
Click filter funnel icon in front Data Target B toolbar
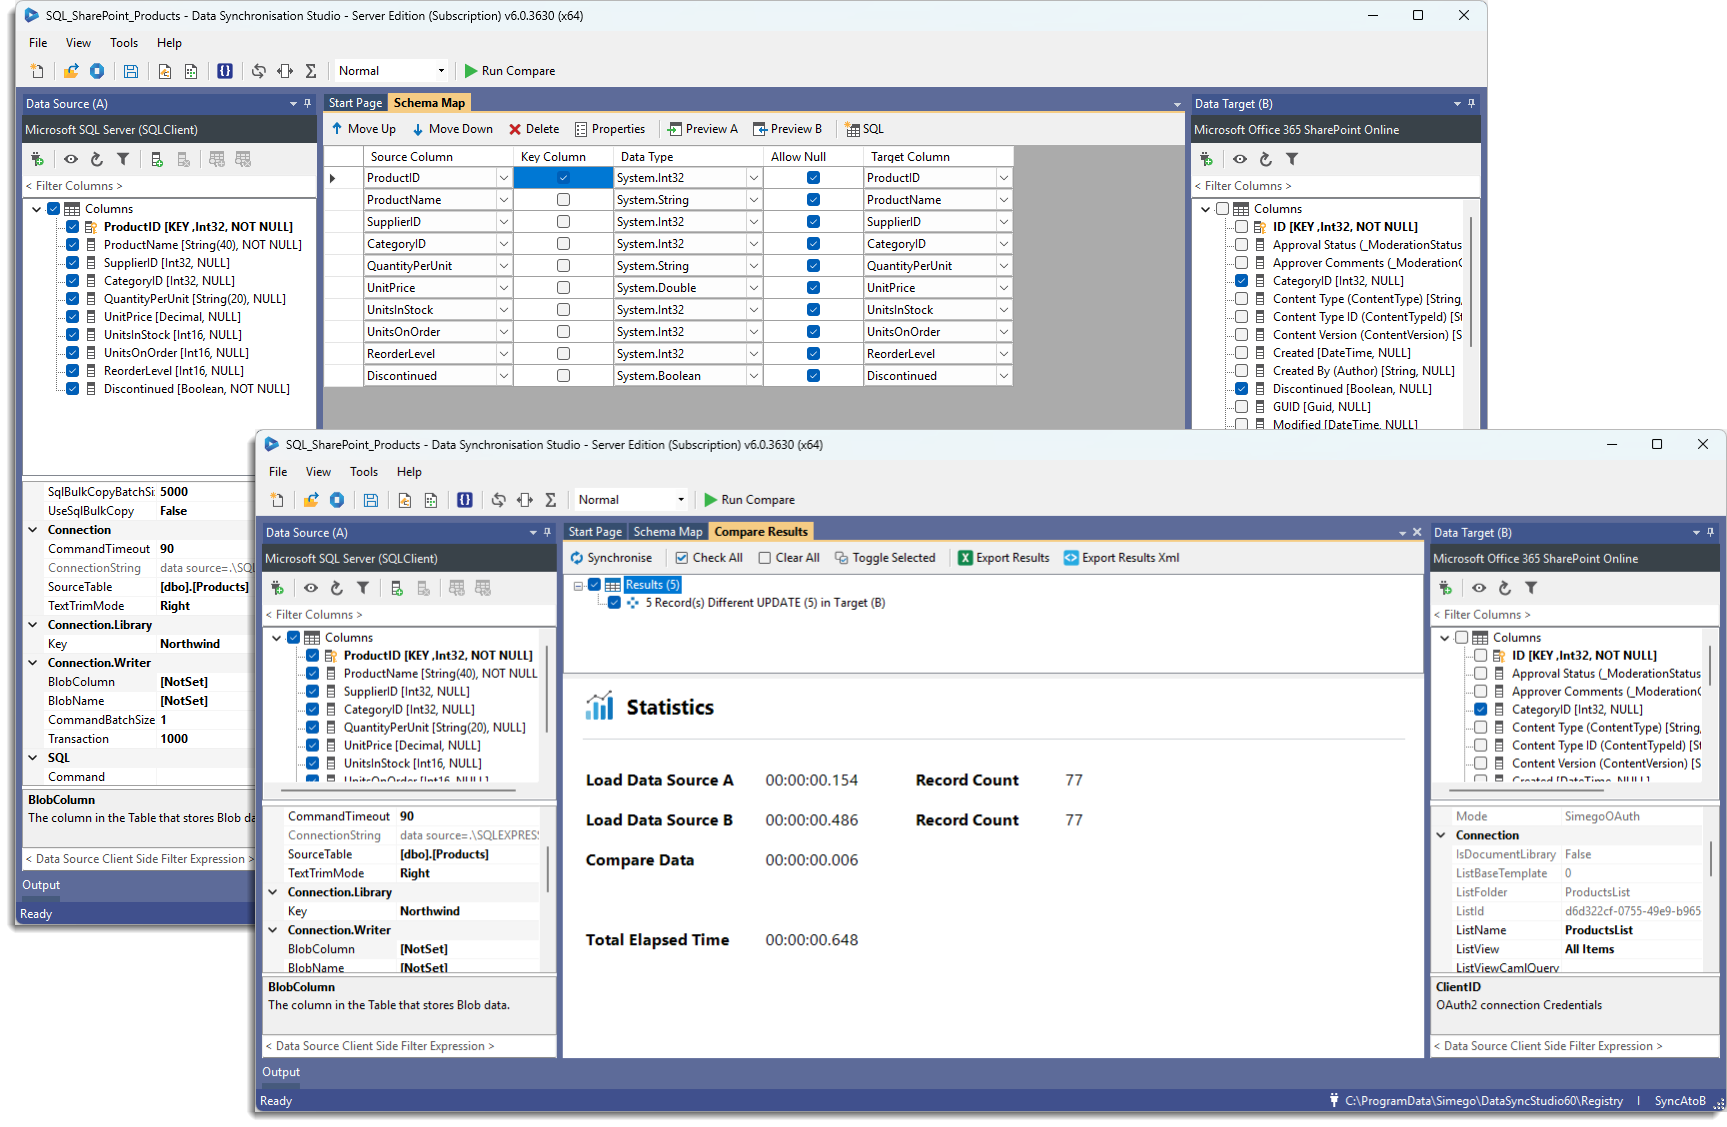tap(1531, 588)
